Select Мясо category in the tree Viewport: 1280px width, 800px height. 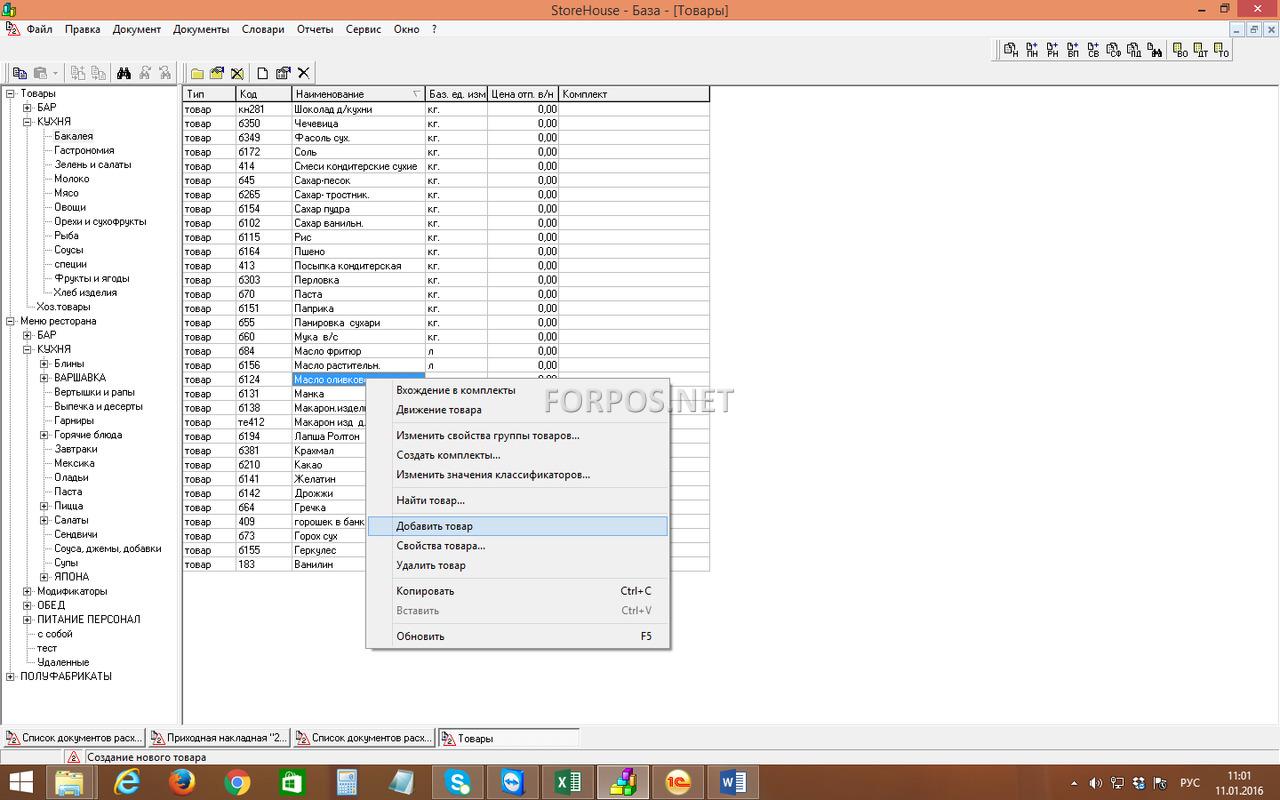(x=66, y=193)
